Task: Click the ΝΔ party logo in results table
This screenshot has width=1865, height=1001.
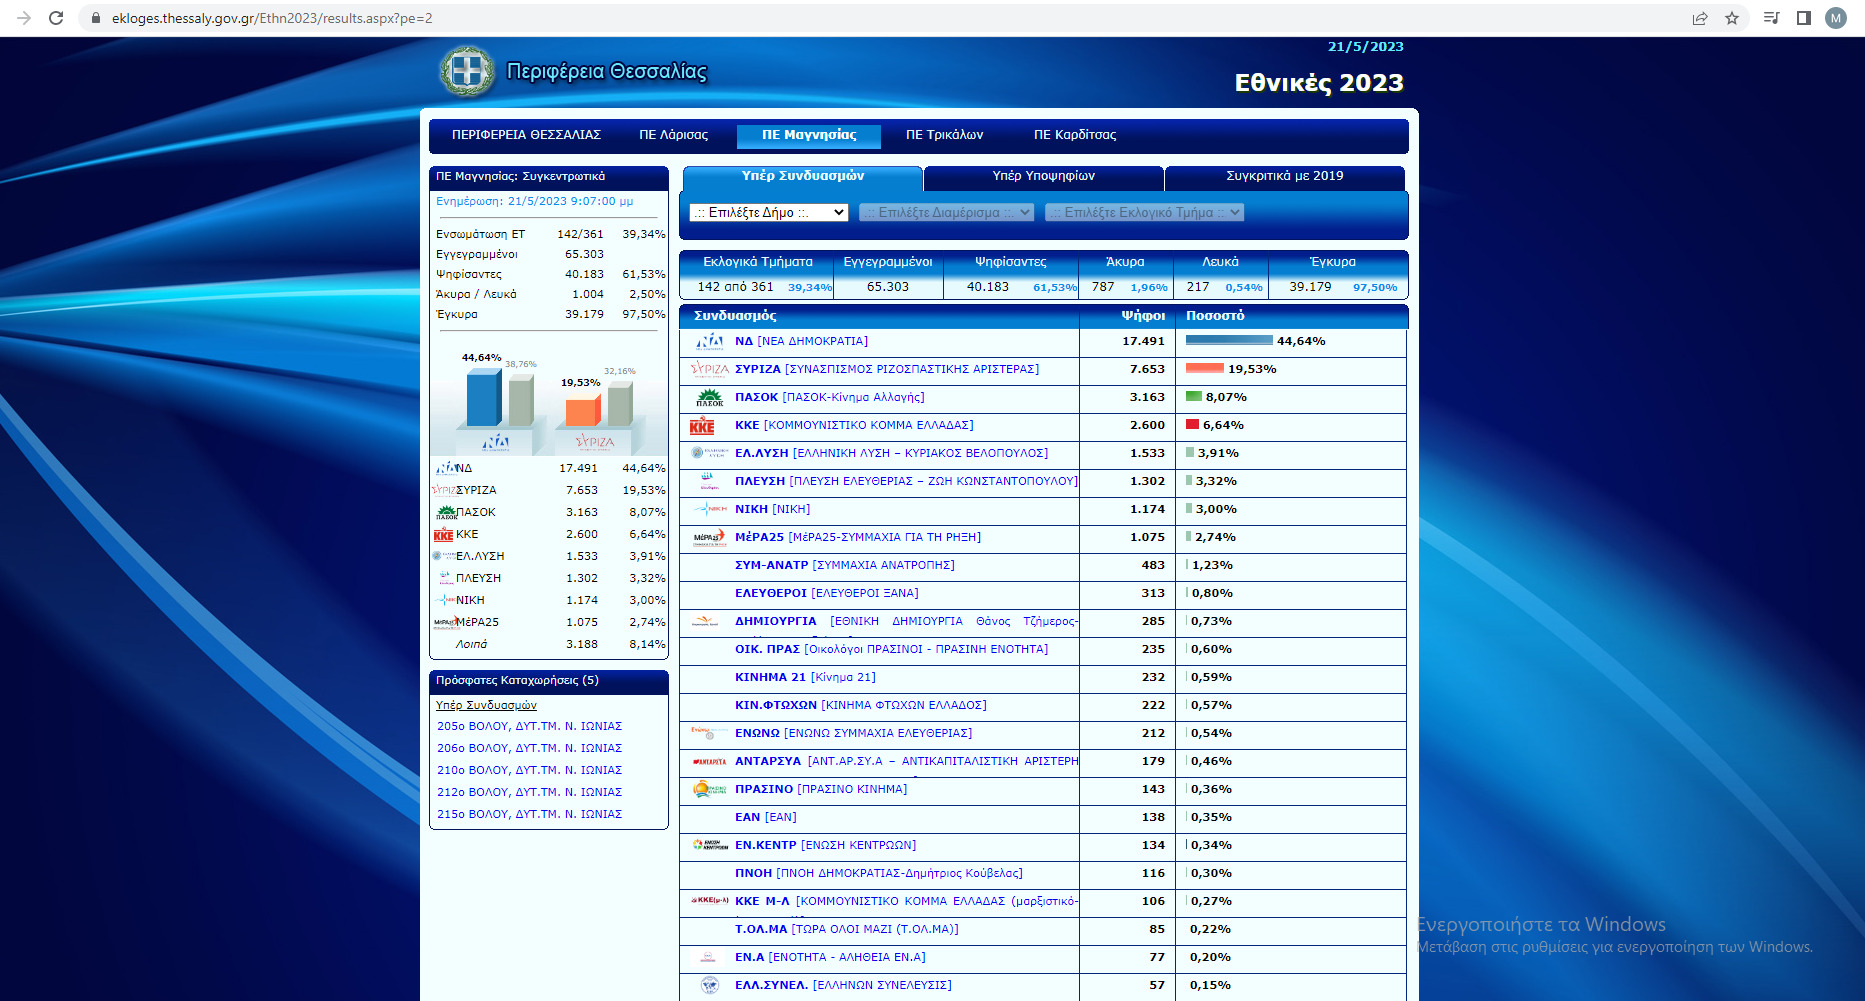Action: pos(709,342)
